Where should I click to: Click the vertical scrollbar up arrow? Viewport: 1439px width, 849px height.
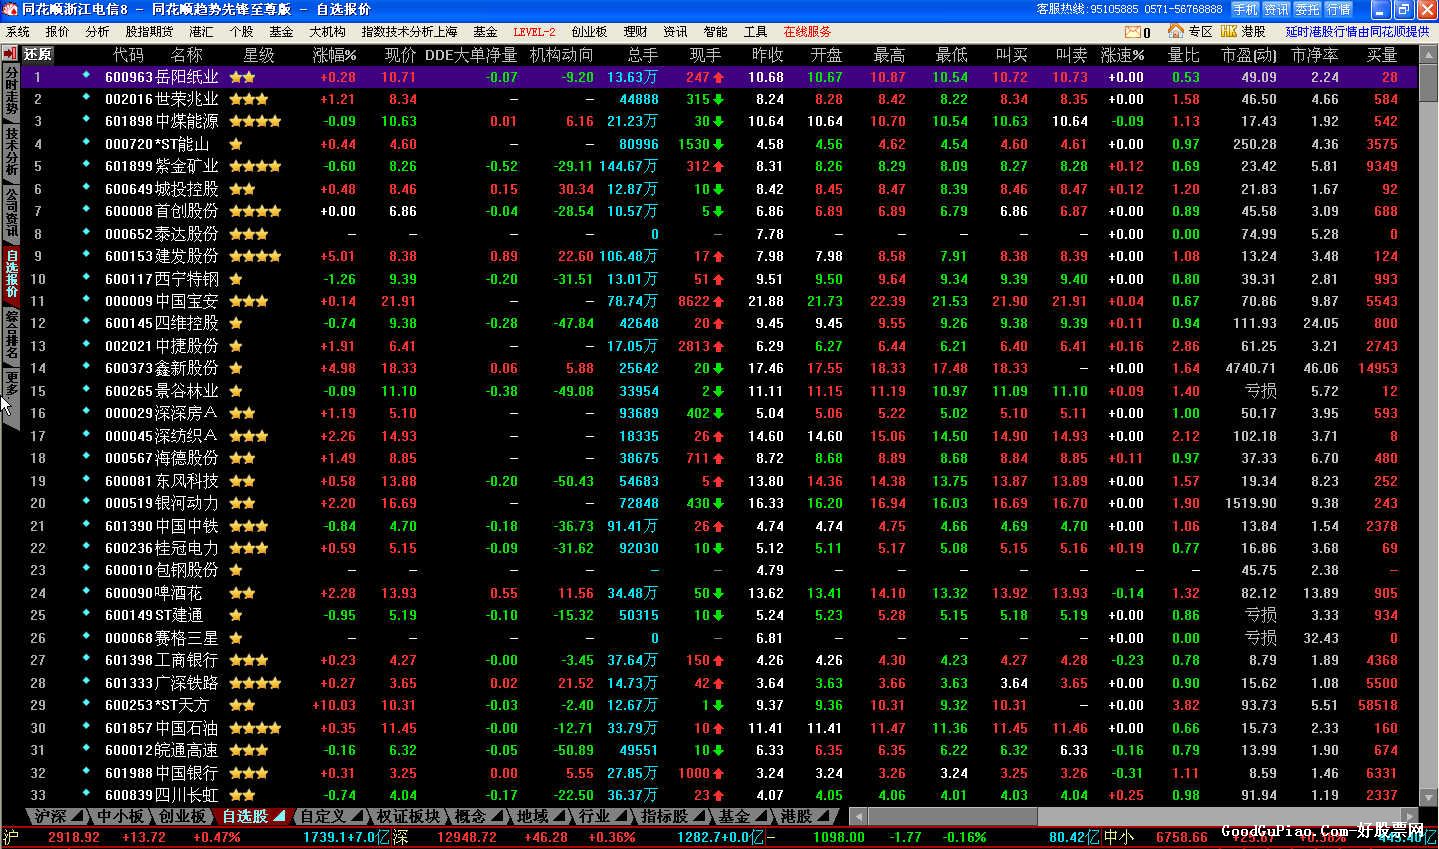point(1427,53)
